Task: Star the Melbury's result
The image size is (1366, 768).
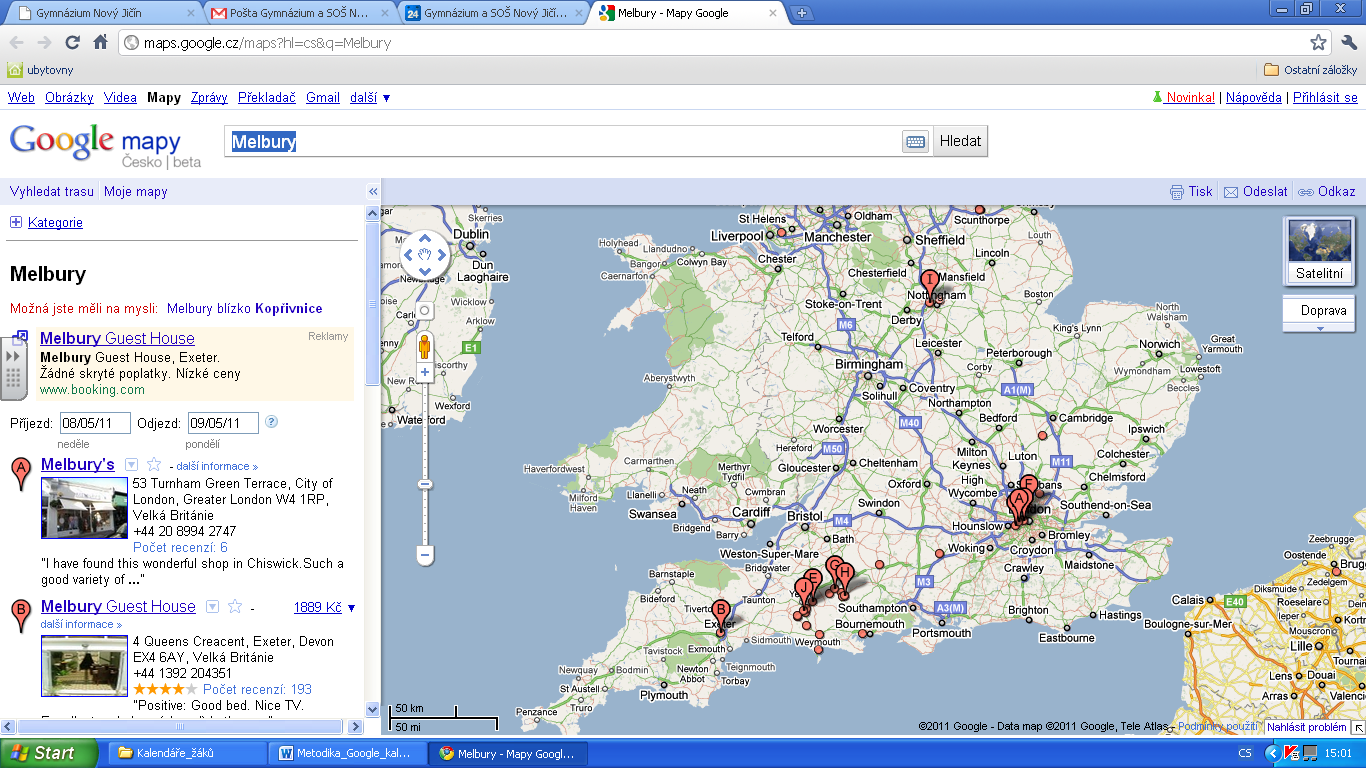Action: 154,465
